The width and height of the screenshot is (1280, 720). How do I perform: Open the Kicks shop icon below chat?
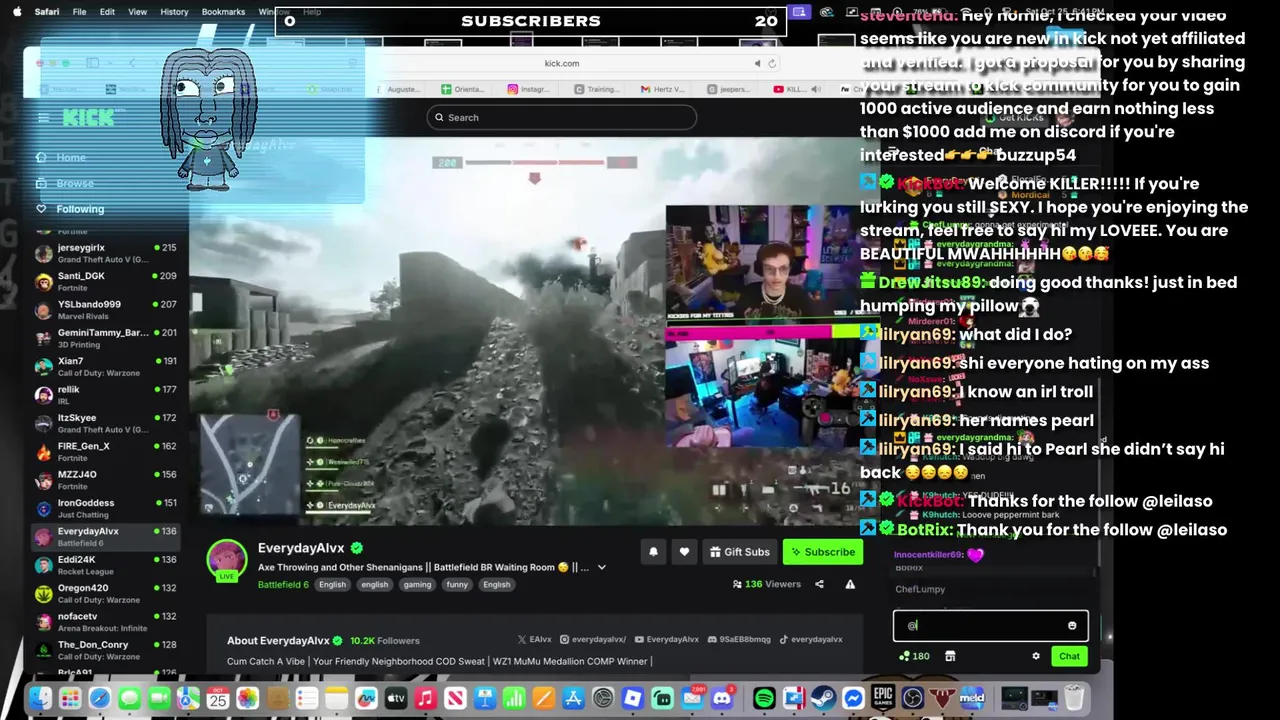[950, 656]
